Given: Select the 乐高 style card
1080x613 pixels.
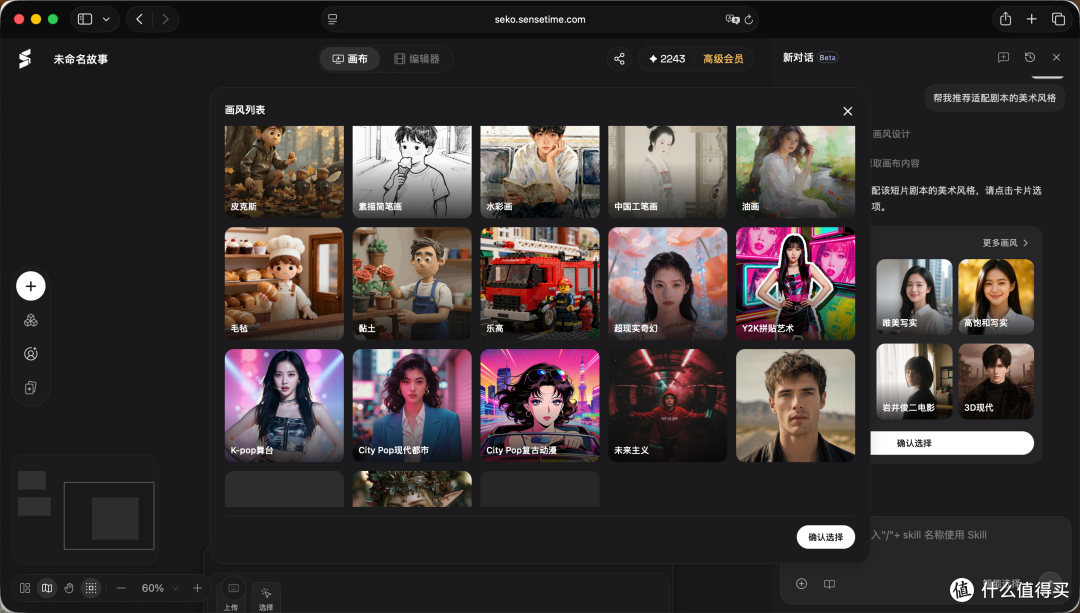Looking at the screenshot, I should pyautogui.click(x=539, y=284).
